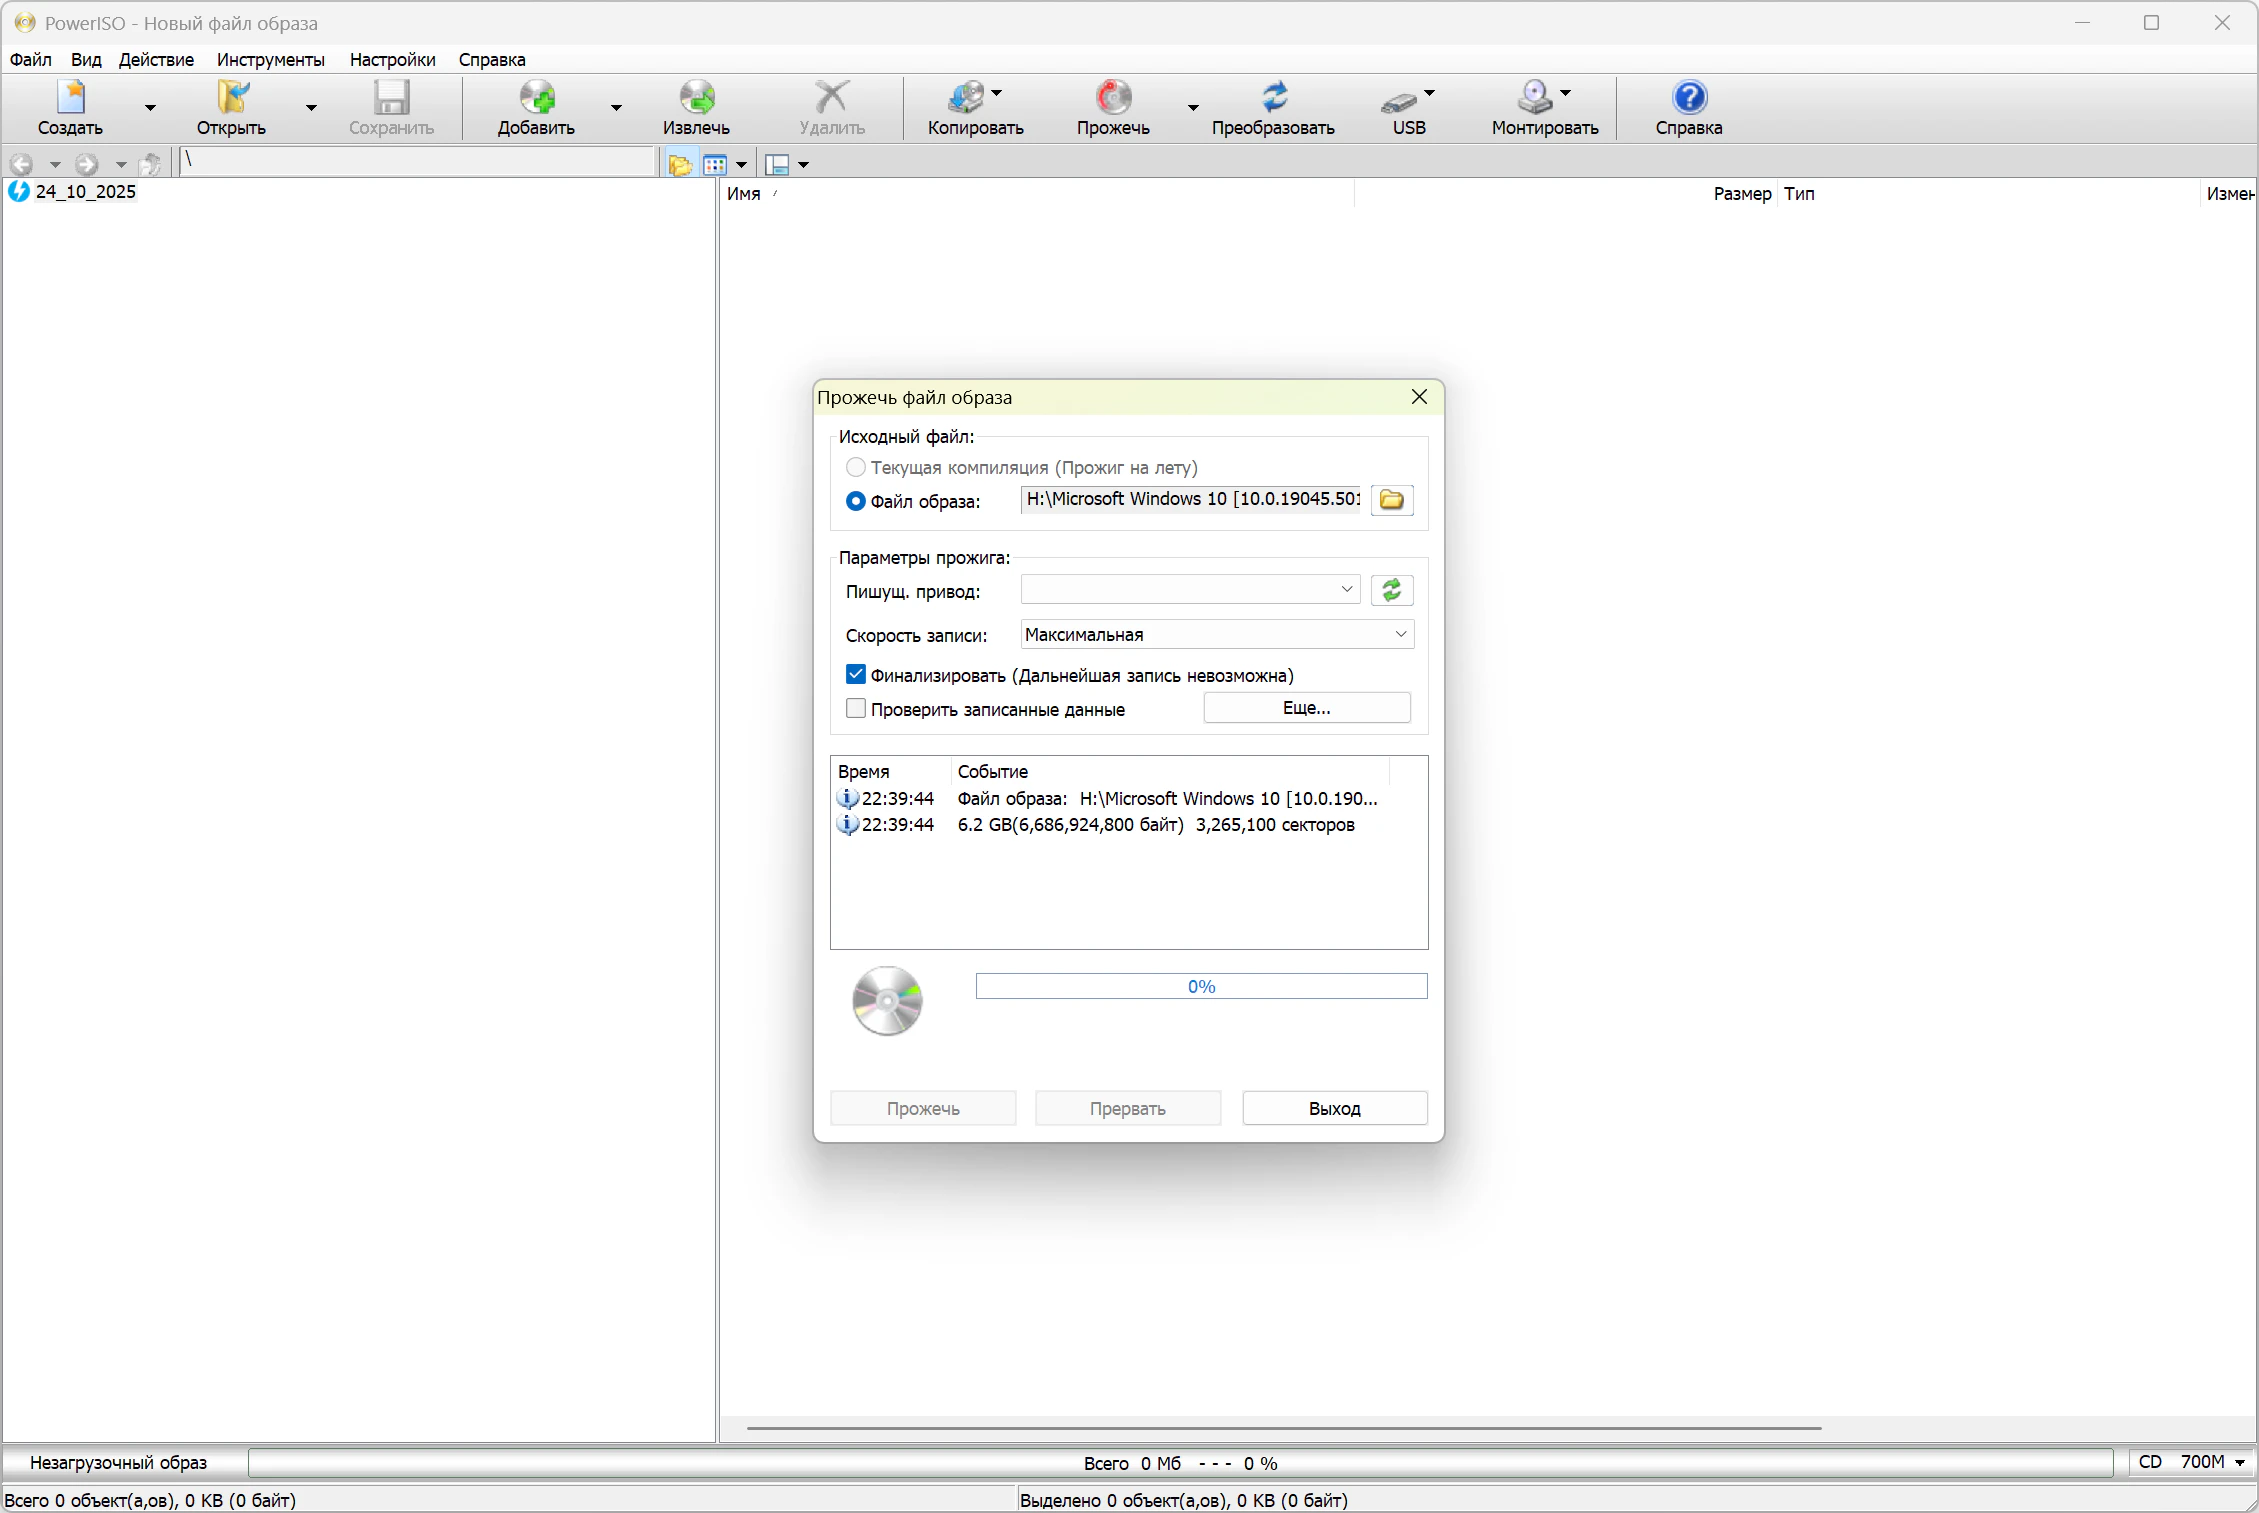The width and height of the screenshot is (2259, 1513).
Task: Click the burn progress bar at 0%
Action: point(1201,987)
